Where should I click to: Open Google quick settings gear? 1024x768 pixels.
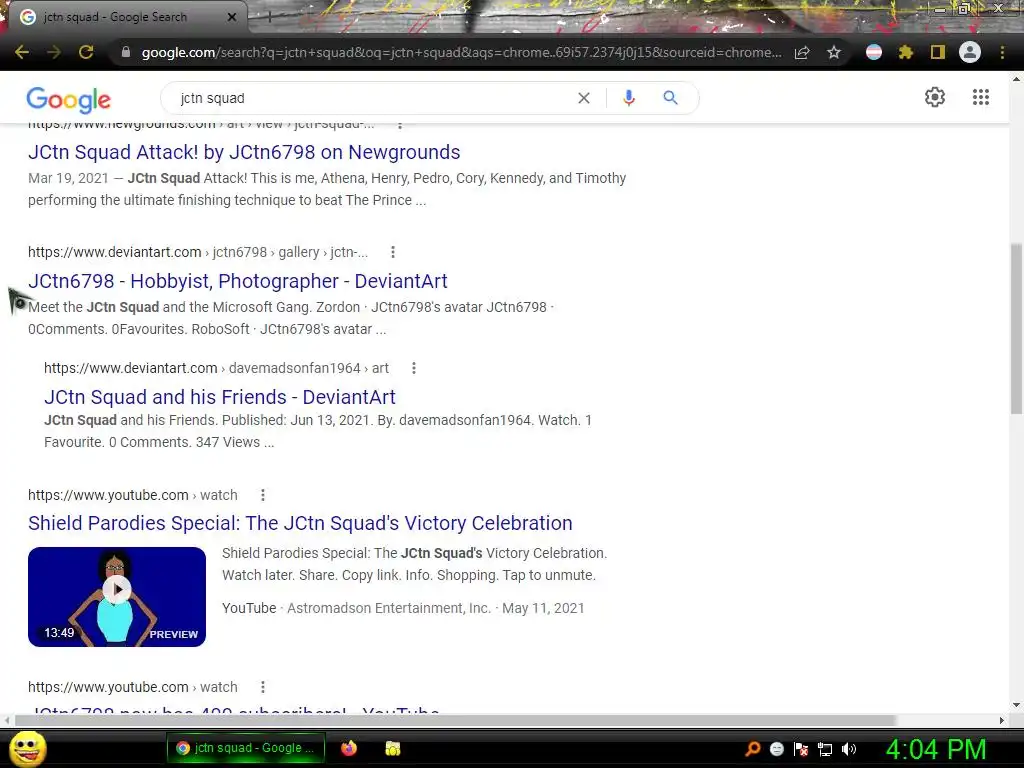coord(935,97)
